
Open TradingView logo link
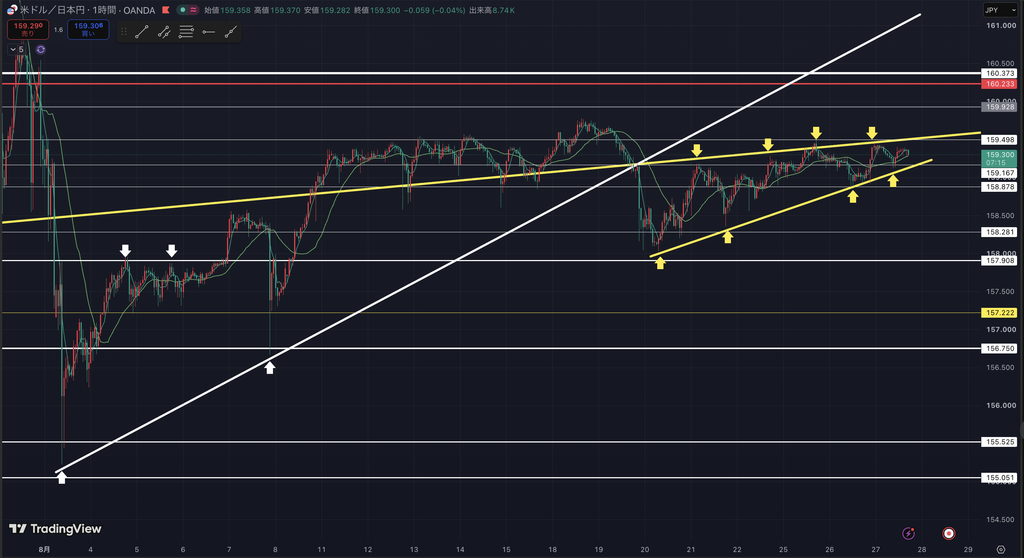[x=56, y=529]
